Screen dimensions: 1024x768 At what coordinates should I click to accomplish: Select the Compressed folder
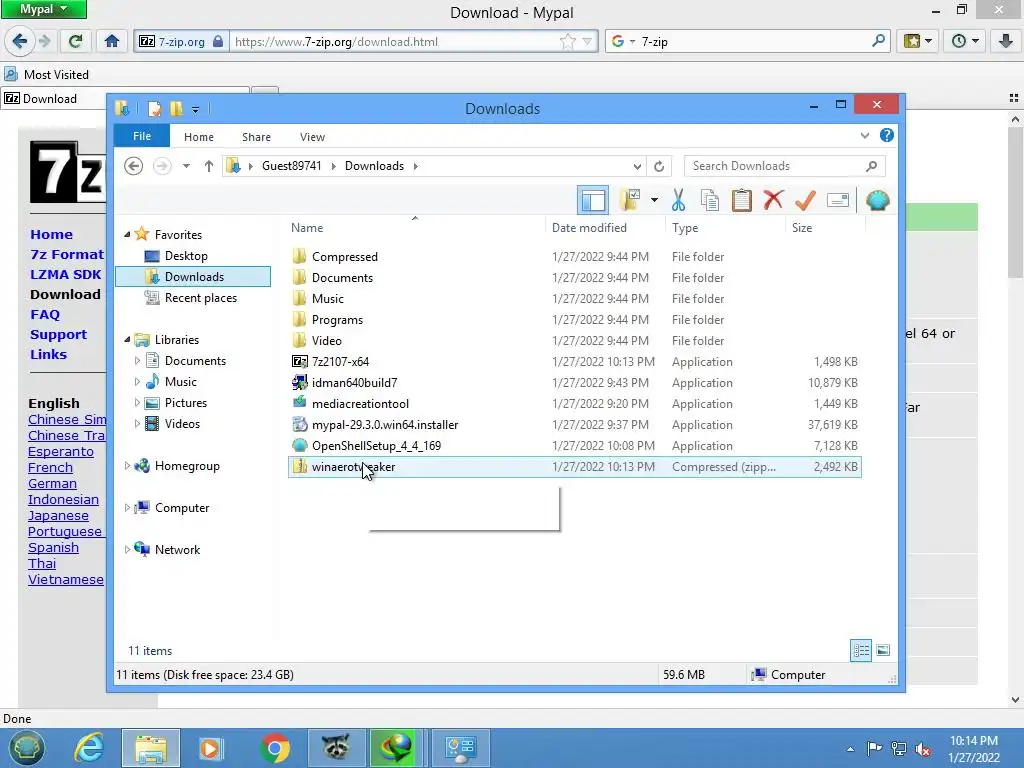coord(344,257)
